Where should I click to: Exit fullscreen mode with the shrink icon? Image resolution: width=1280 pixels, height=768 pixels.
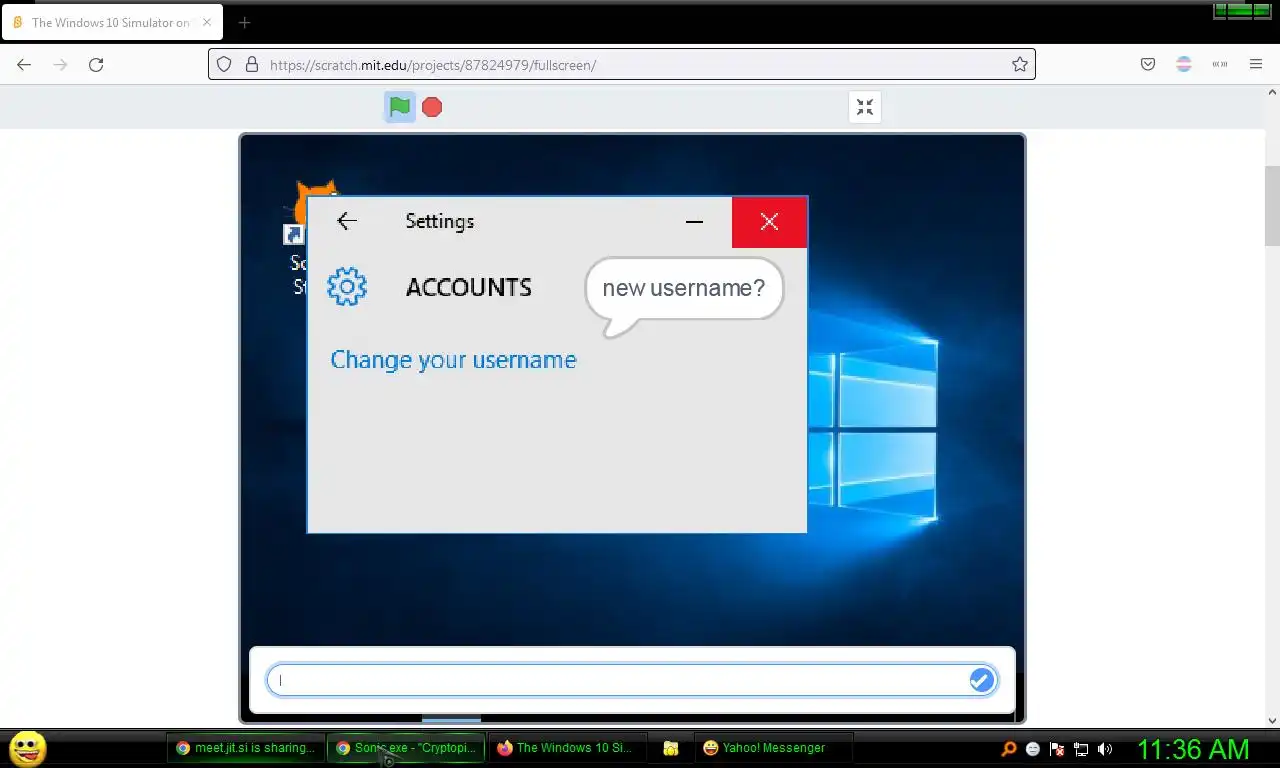[865, 107]
